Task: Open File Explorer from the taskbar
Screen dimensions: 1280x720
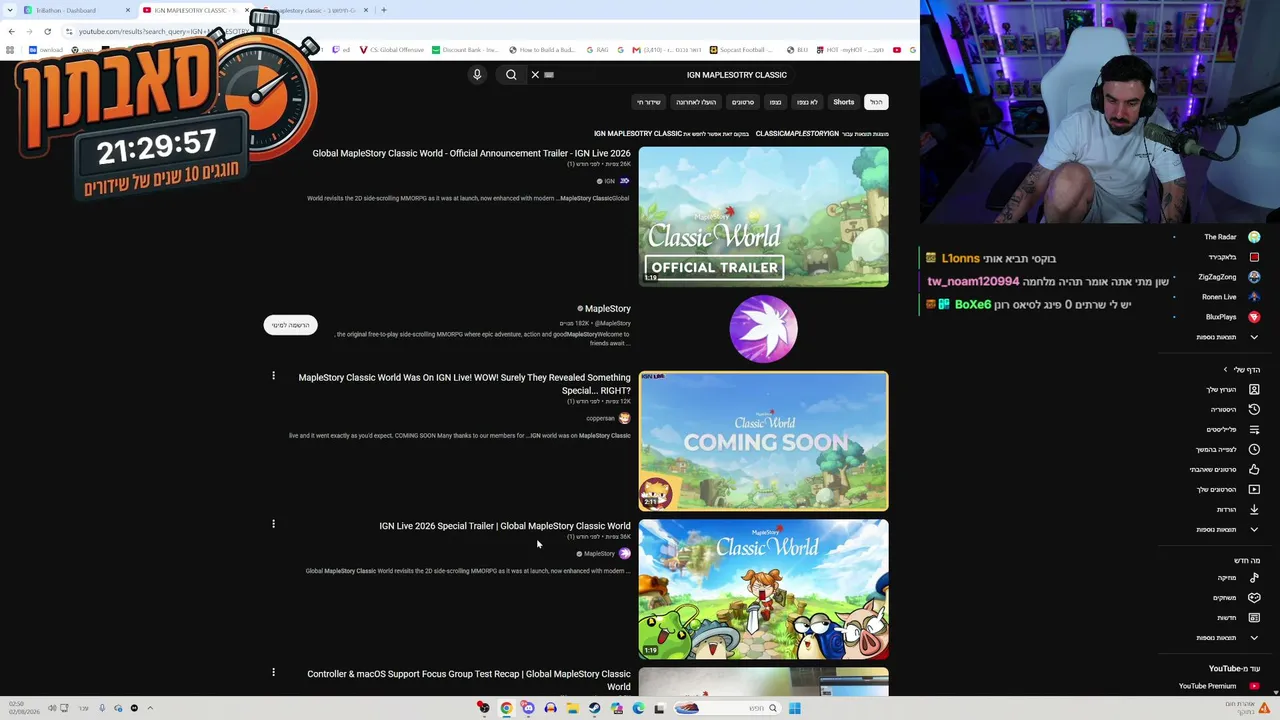Action: click(x=572, y=708)
